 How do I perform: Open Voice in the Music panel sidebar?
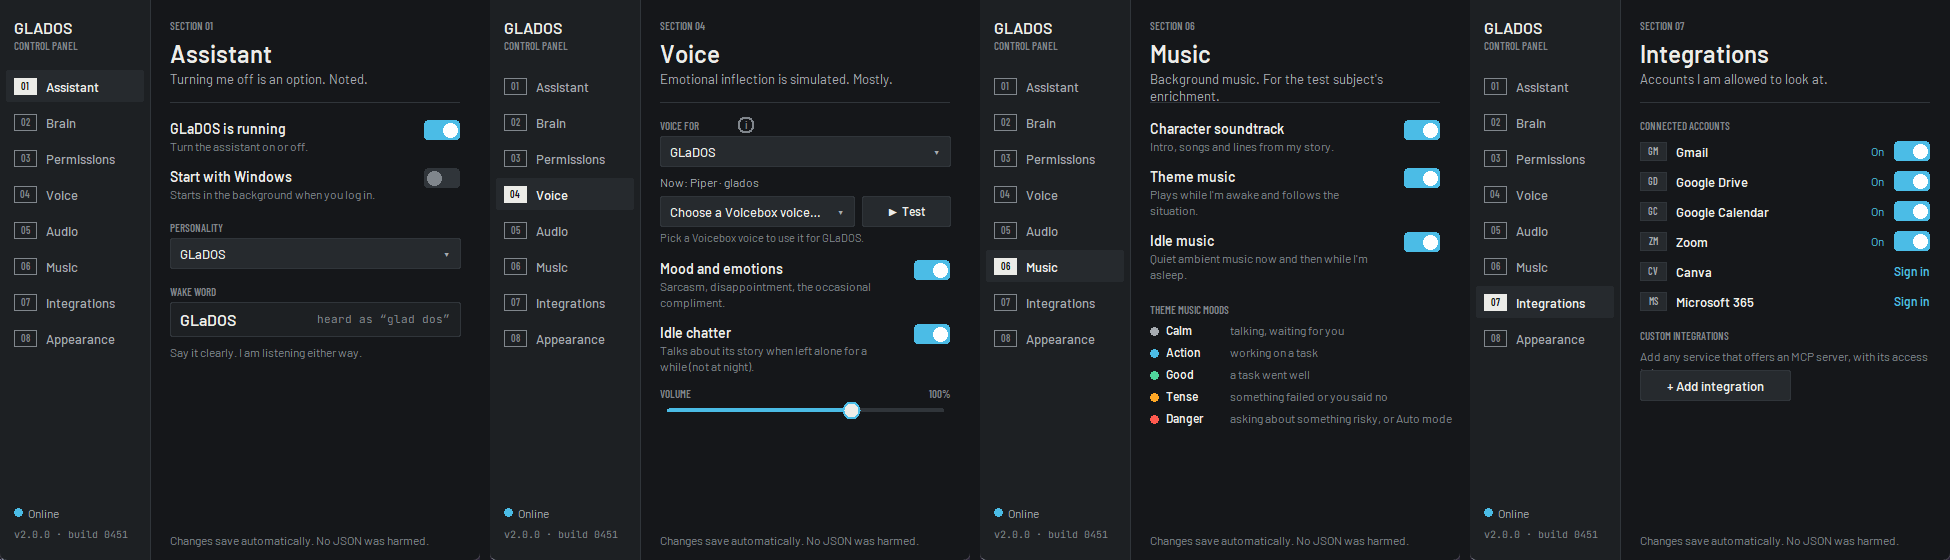pyautogui.click(x=1055, y=195)
